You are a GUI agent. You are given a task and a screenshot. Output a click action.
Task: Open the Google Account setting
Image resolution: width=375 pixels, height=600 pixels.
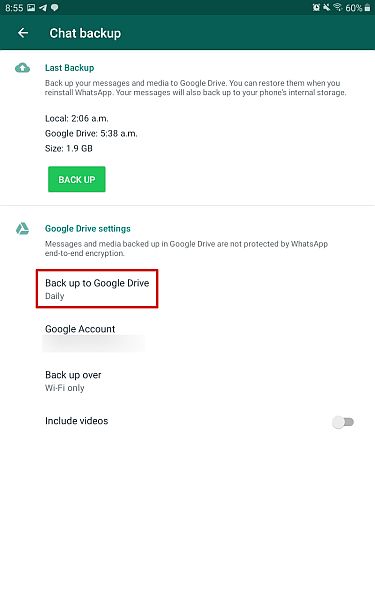pos(94,337)
